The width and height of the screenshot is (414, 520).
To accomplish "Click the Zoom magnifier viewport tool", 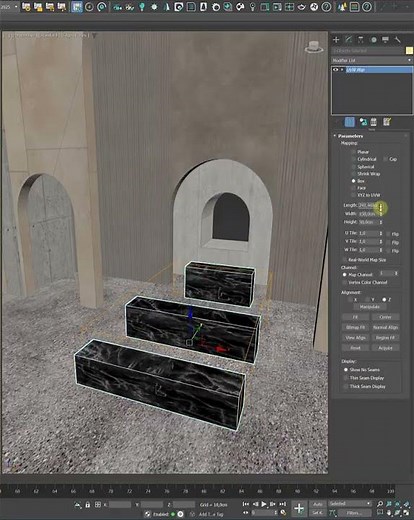I will click(x=380, y=504).
